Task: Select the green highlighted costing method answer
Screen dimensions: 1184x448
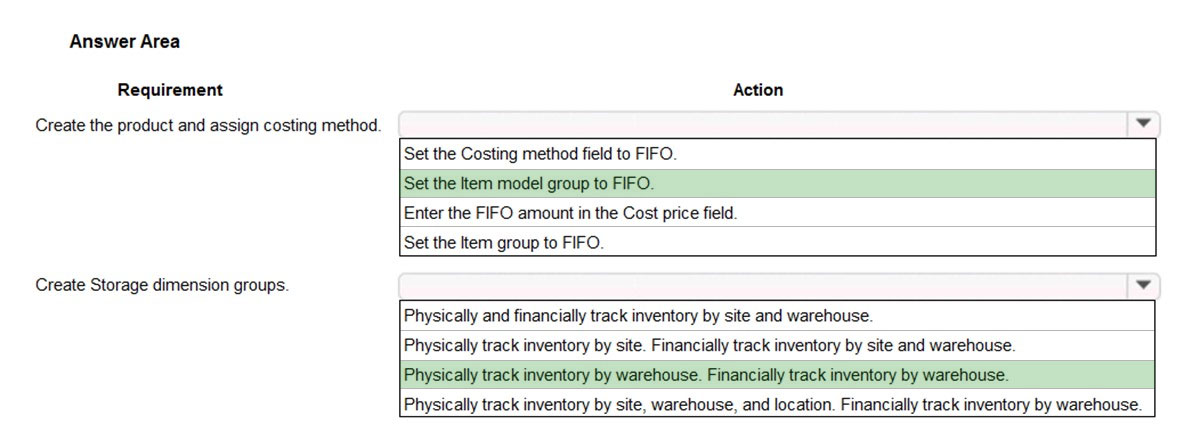Action: pyautogui.click(x=778, y=184)
